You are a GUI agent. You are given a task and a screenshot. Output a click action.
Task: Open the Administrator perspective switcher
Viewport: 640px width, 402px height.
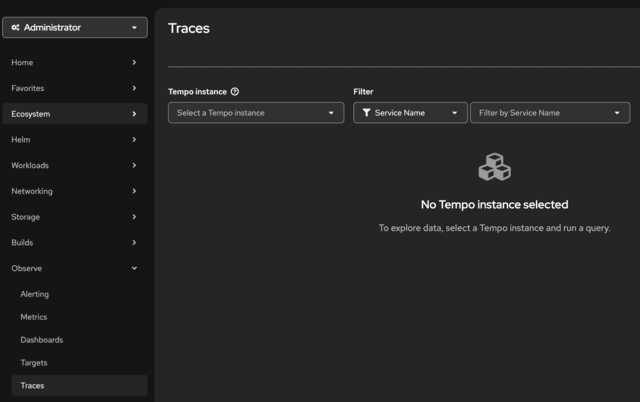tap(75, 27)
